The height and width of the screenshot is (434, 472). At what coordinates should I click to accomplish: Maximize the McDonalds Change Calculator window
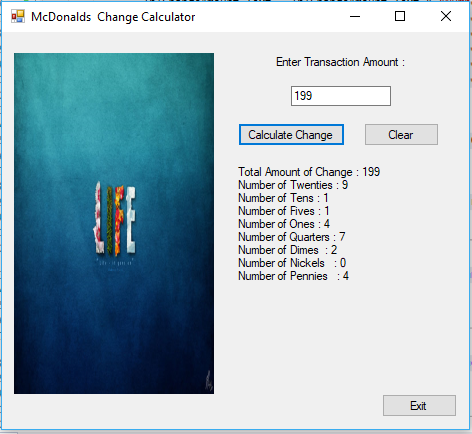click(400, 16)
